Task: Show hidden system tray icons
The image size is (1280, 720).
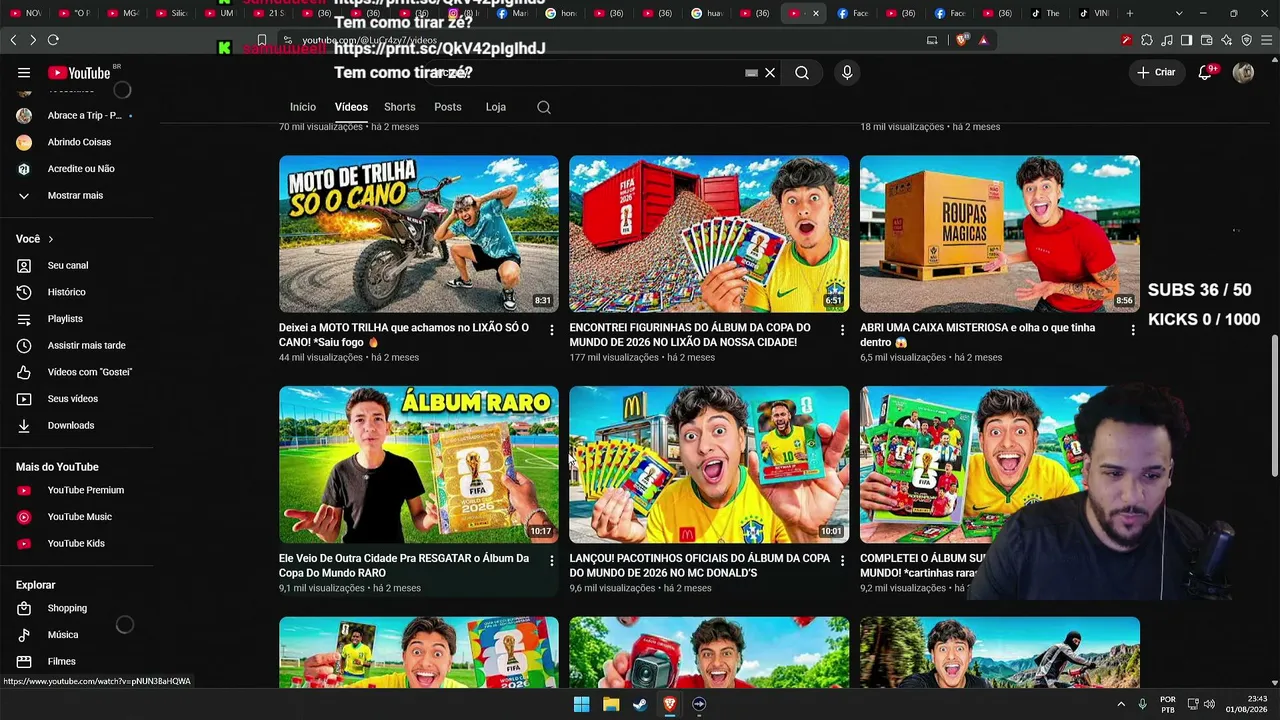Action: [x=1121, y=704]
